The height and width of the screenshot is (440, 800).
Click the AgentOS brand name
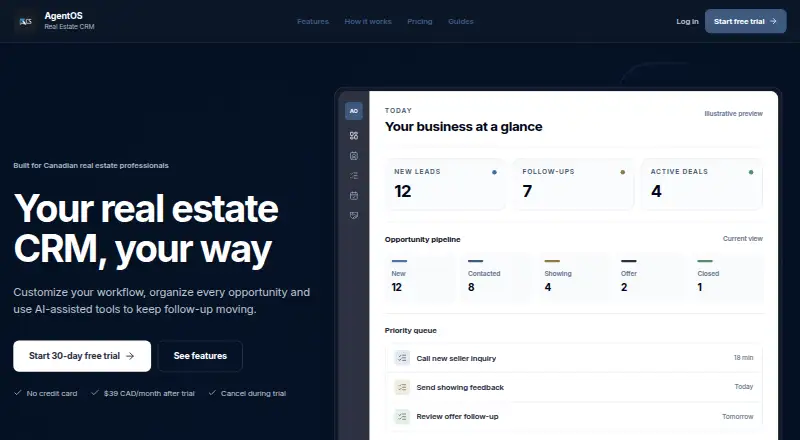tap(63, 16)
